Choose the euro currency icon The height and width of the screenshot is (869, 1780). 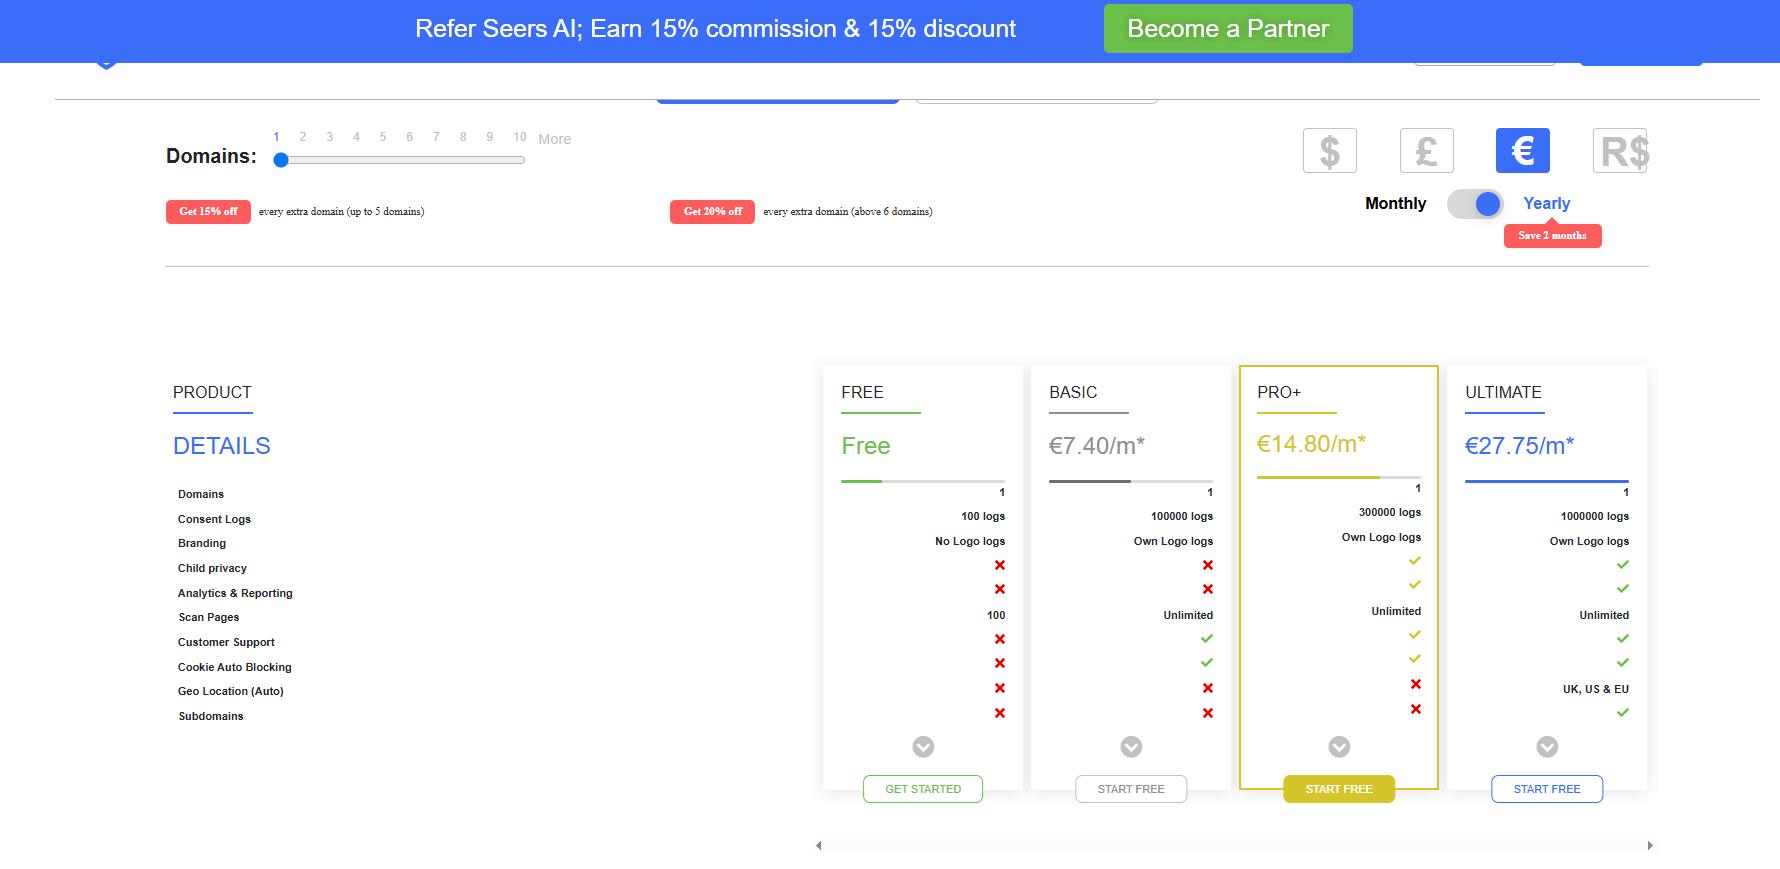[1522, 151]
